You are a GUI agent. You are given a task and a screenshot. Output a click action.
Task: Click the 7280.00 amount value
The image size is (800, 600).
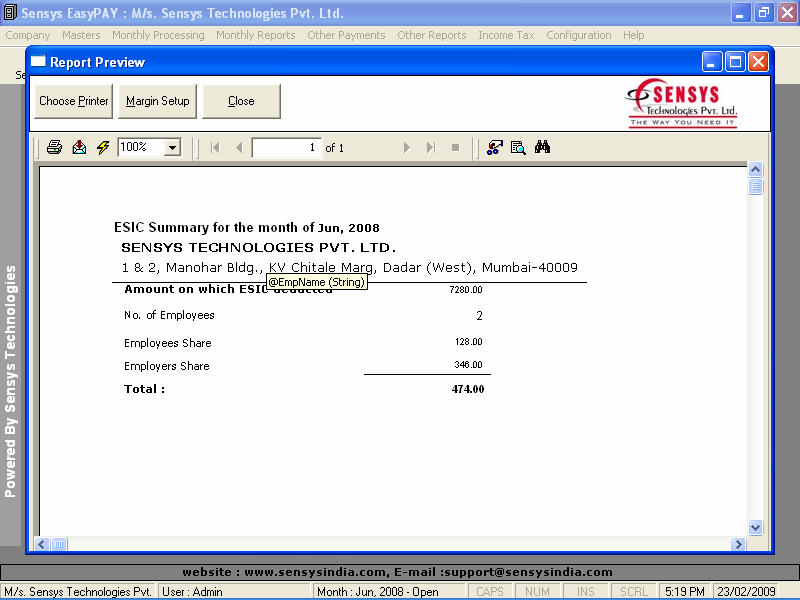click(466, 290)
